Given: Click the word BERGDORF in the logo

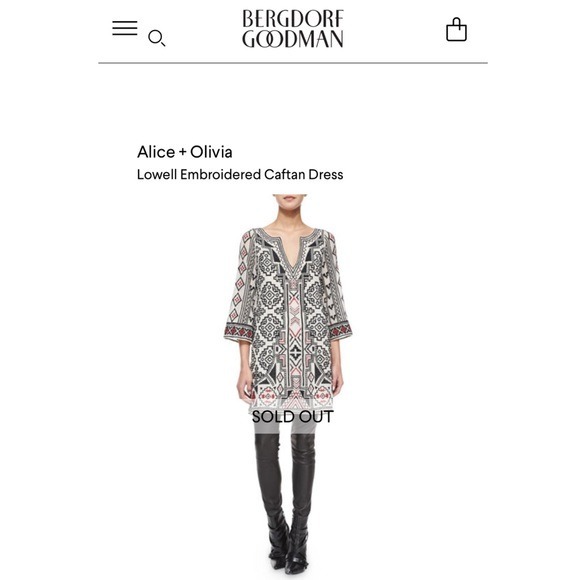Looking at the screenshot, I should tap(293, 19).
